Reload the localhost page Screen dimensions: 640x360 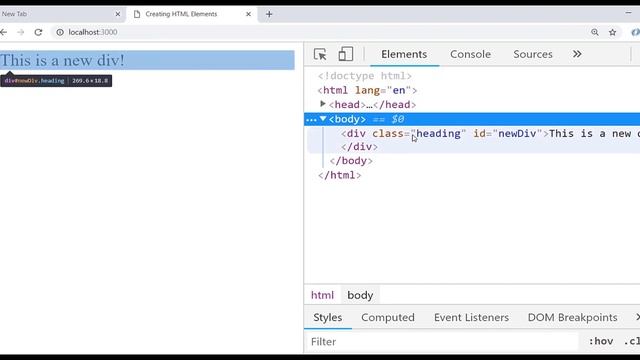38,32
